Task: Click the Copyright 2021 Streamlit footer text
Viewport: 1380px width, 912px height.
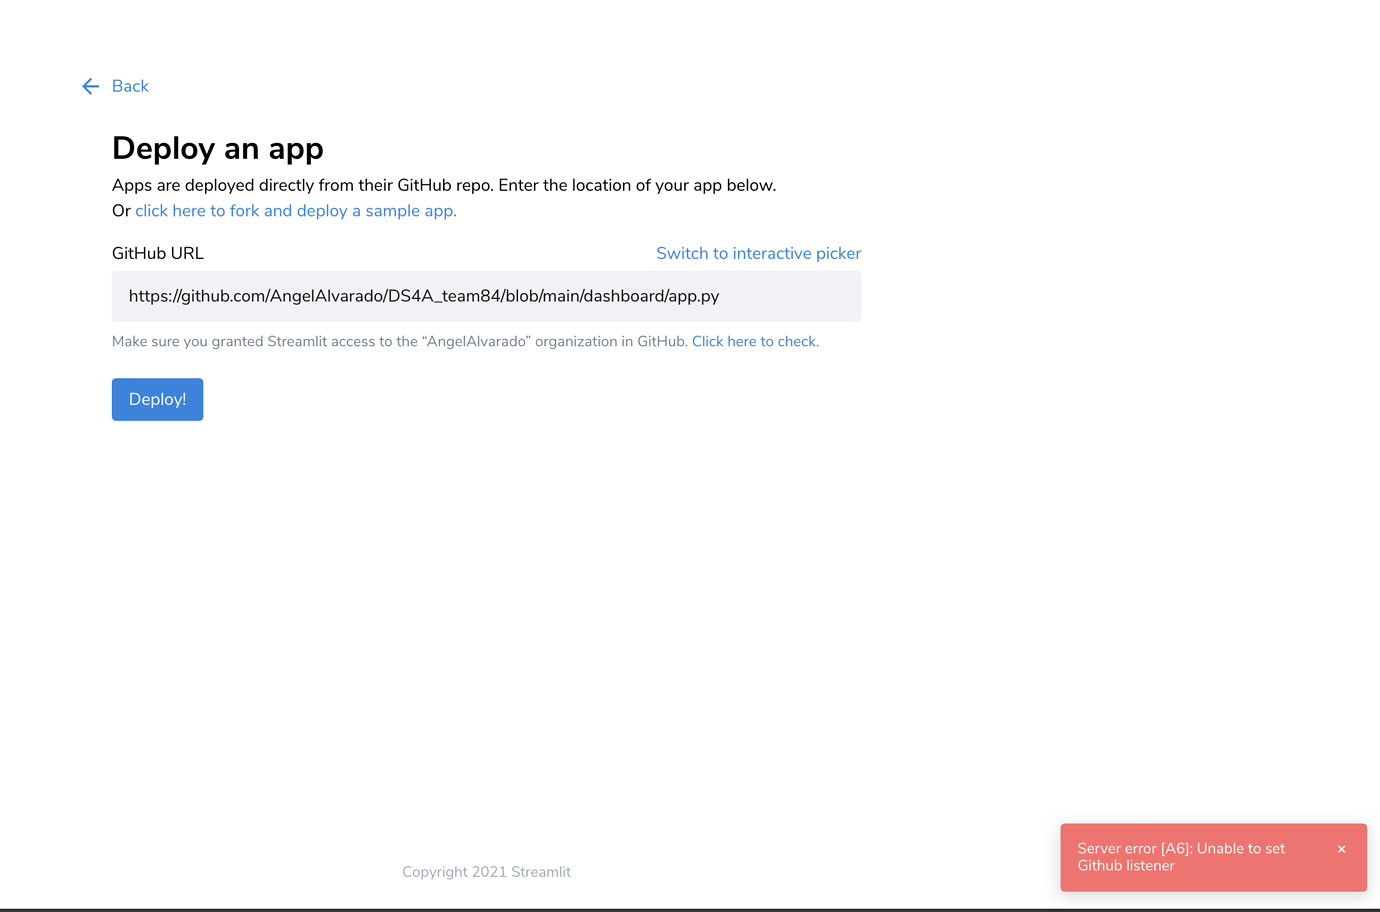Action: pyautogui.click(x=486, y=871)
